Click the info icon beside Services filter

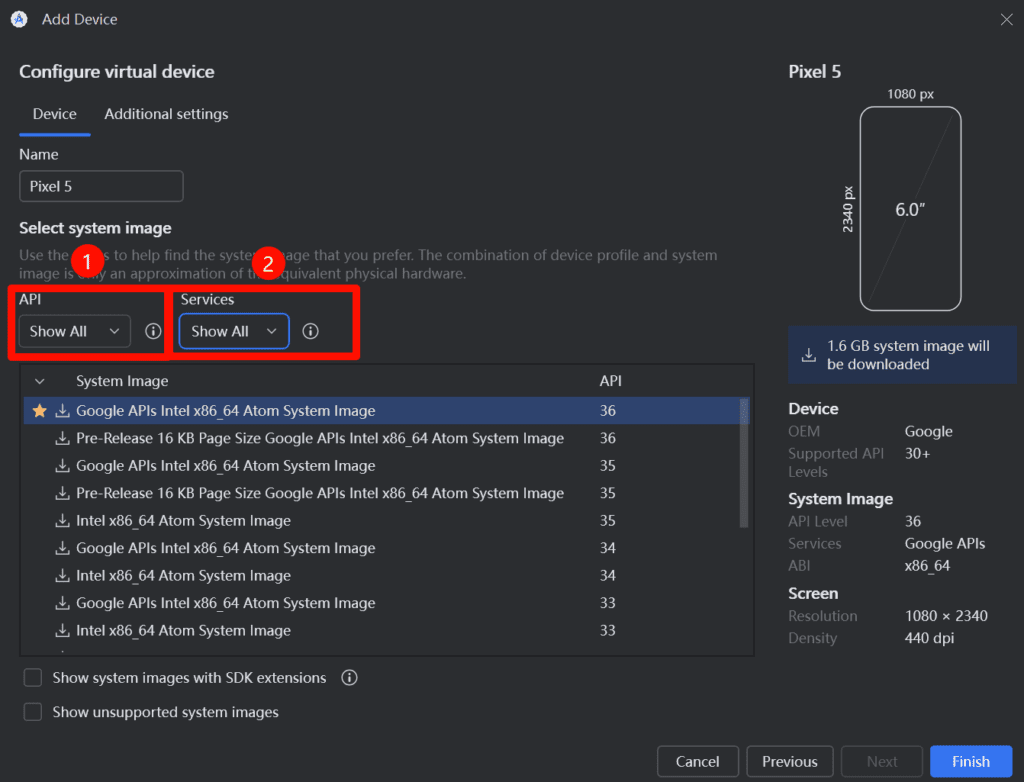click(311, 331)
